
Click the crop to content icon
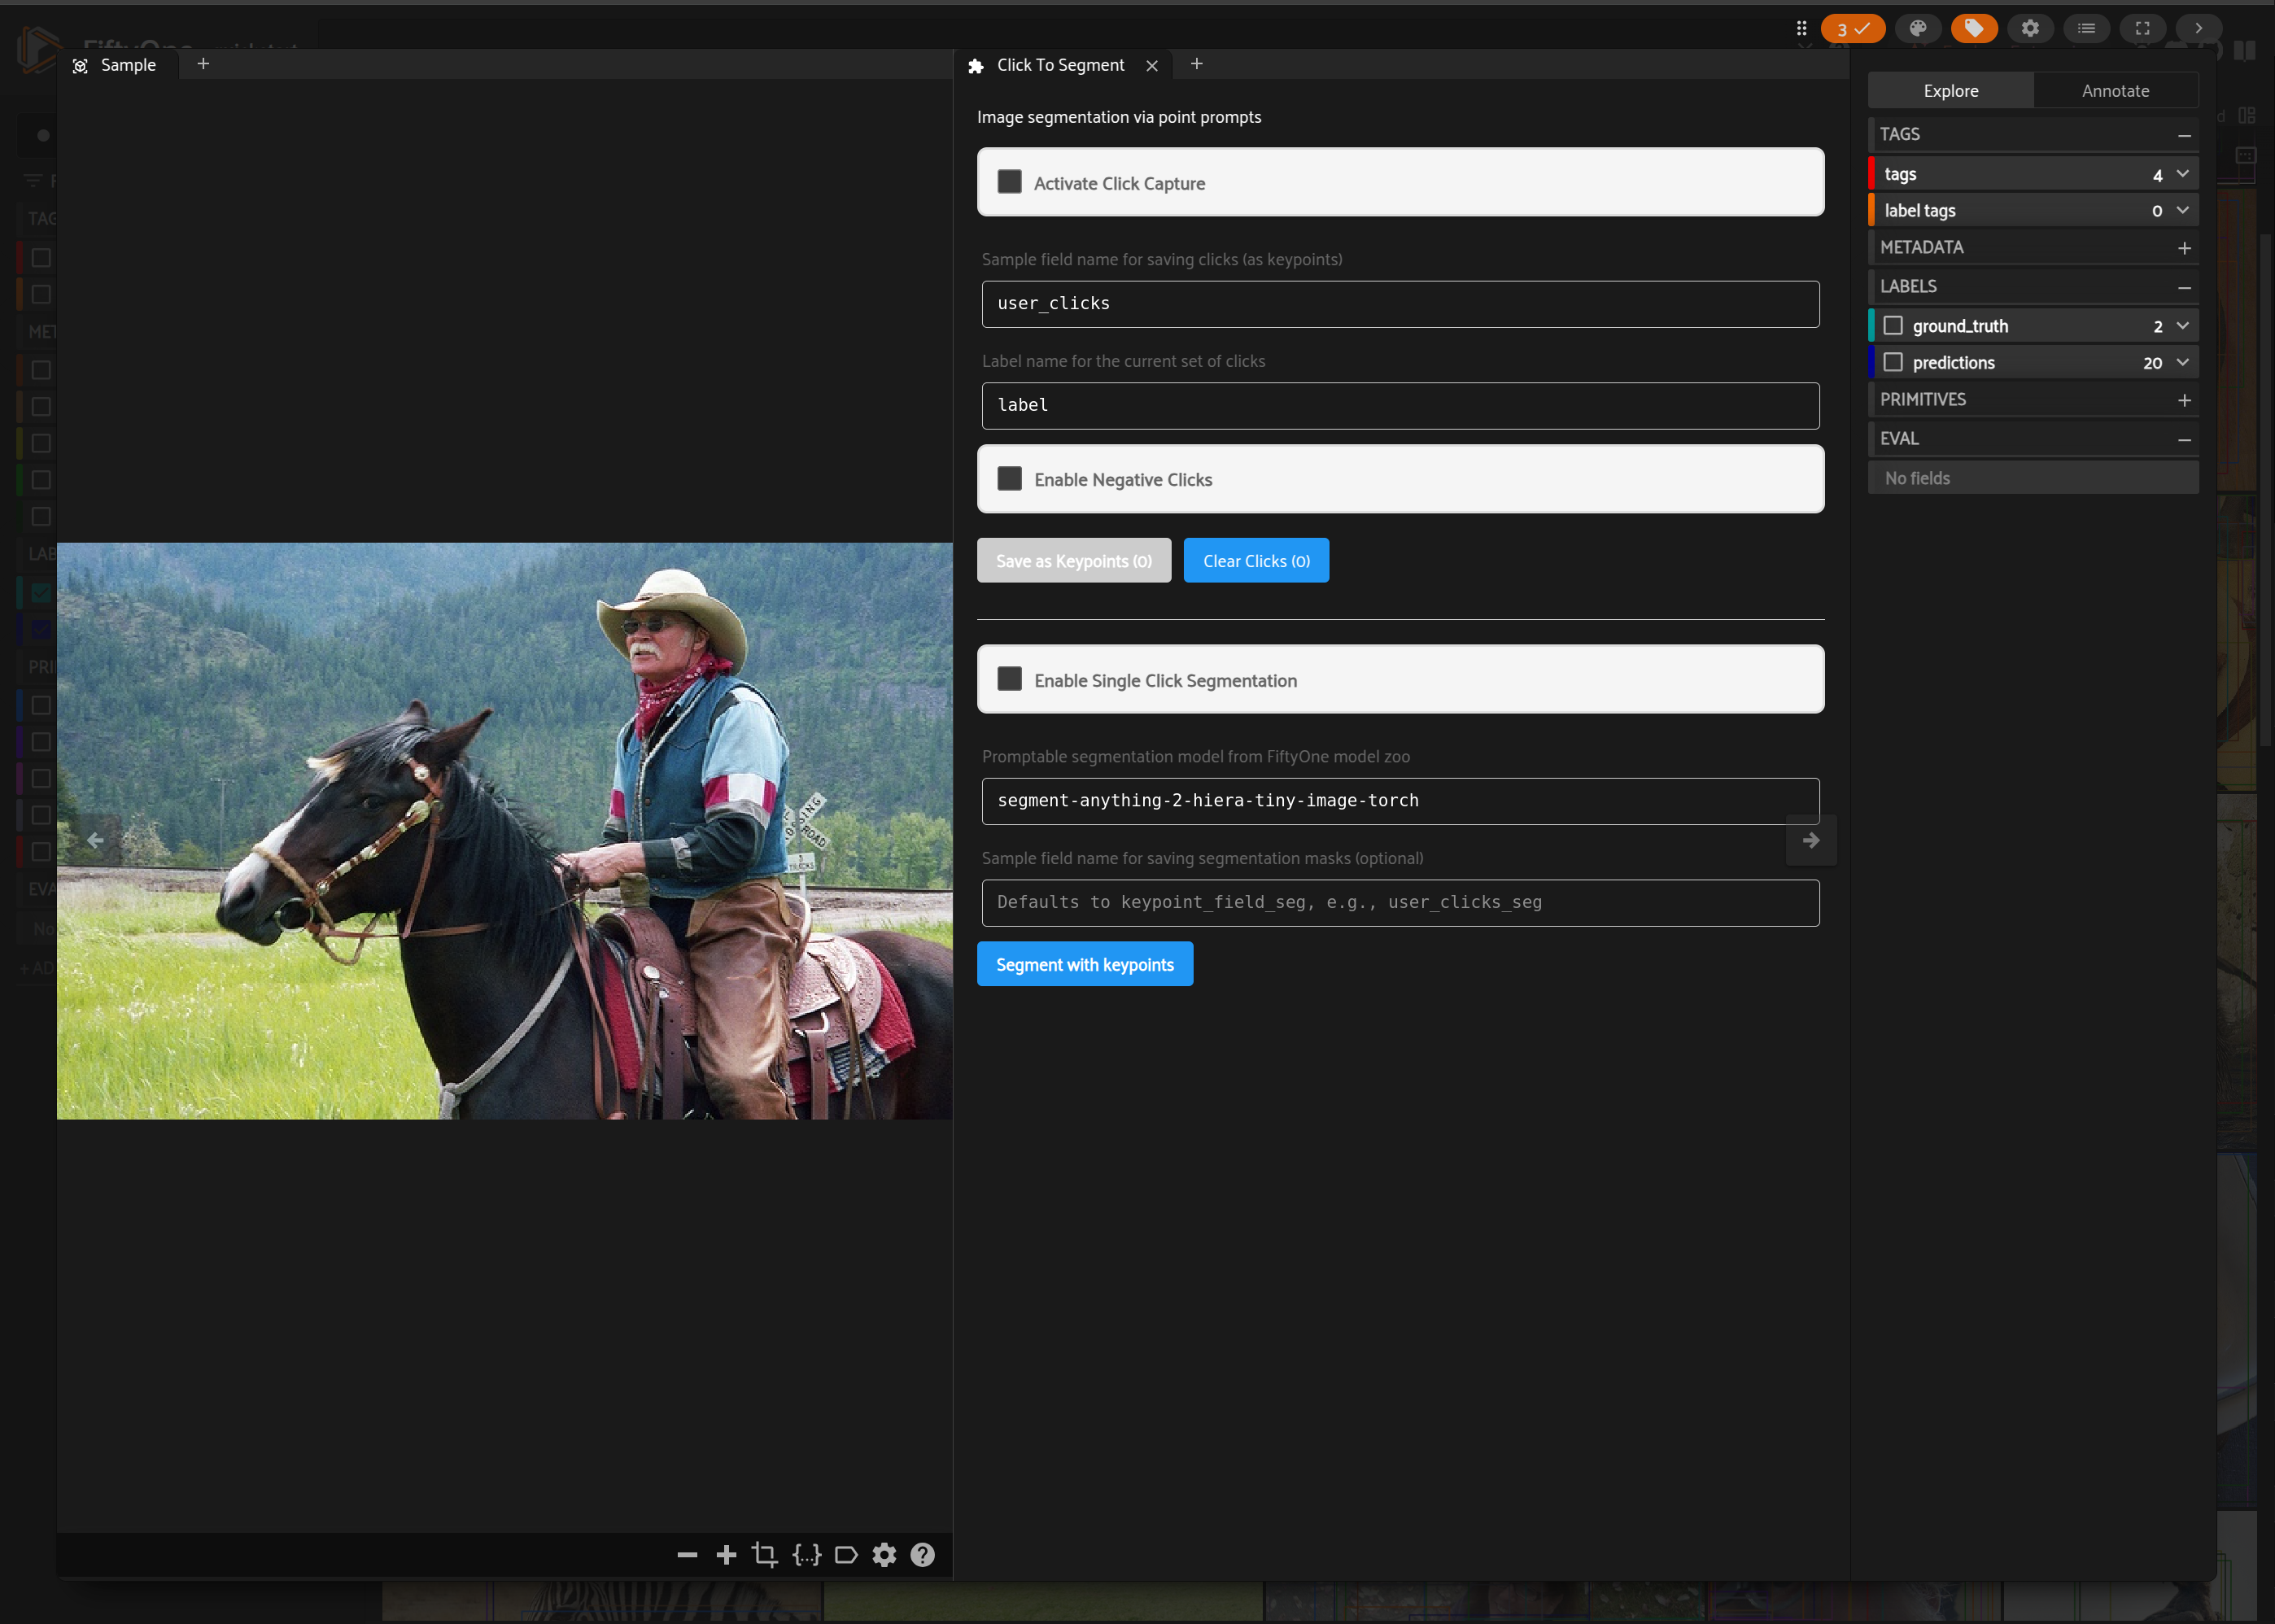pyautogui.click(x=765, y=1554)
